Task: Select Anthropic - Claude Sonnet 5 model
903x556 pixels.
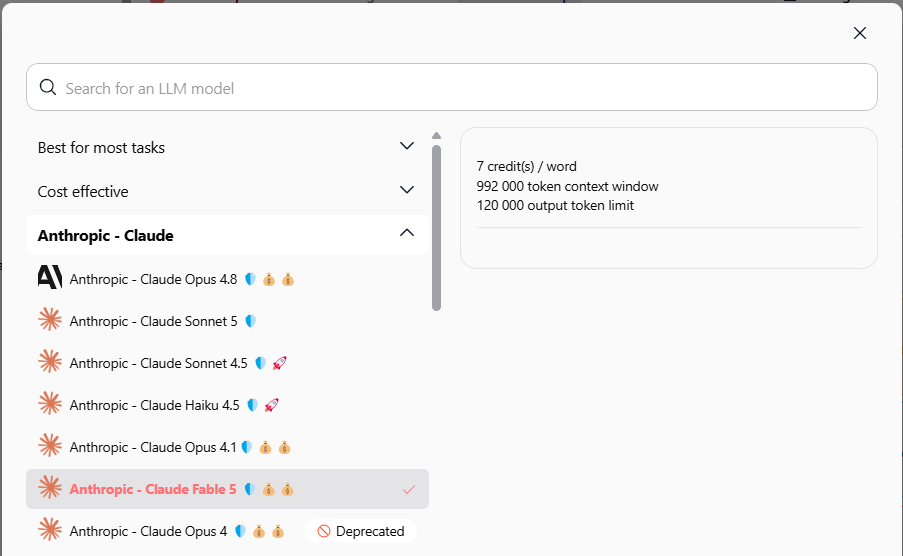Action: tap(227, 322)
